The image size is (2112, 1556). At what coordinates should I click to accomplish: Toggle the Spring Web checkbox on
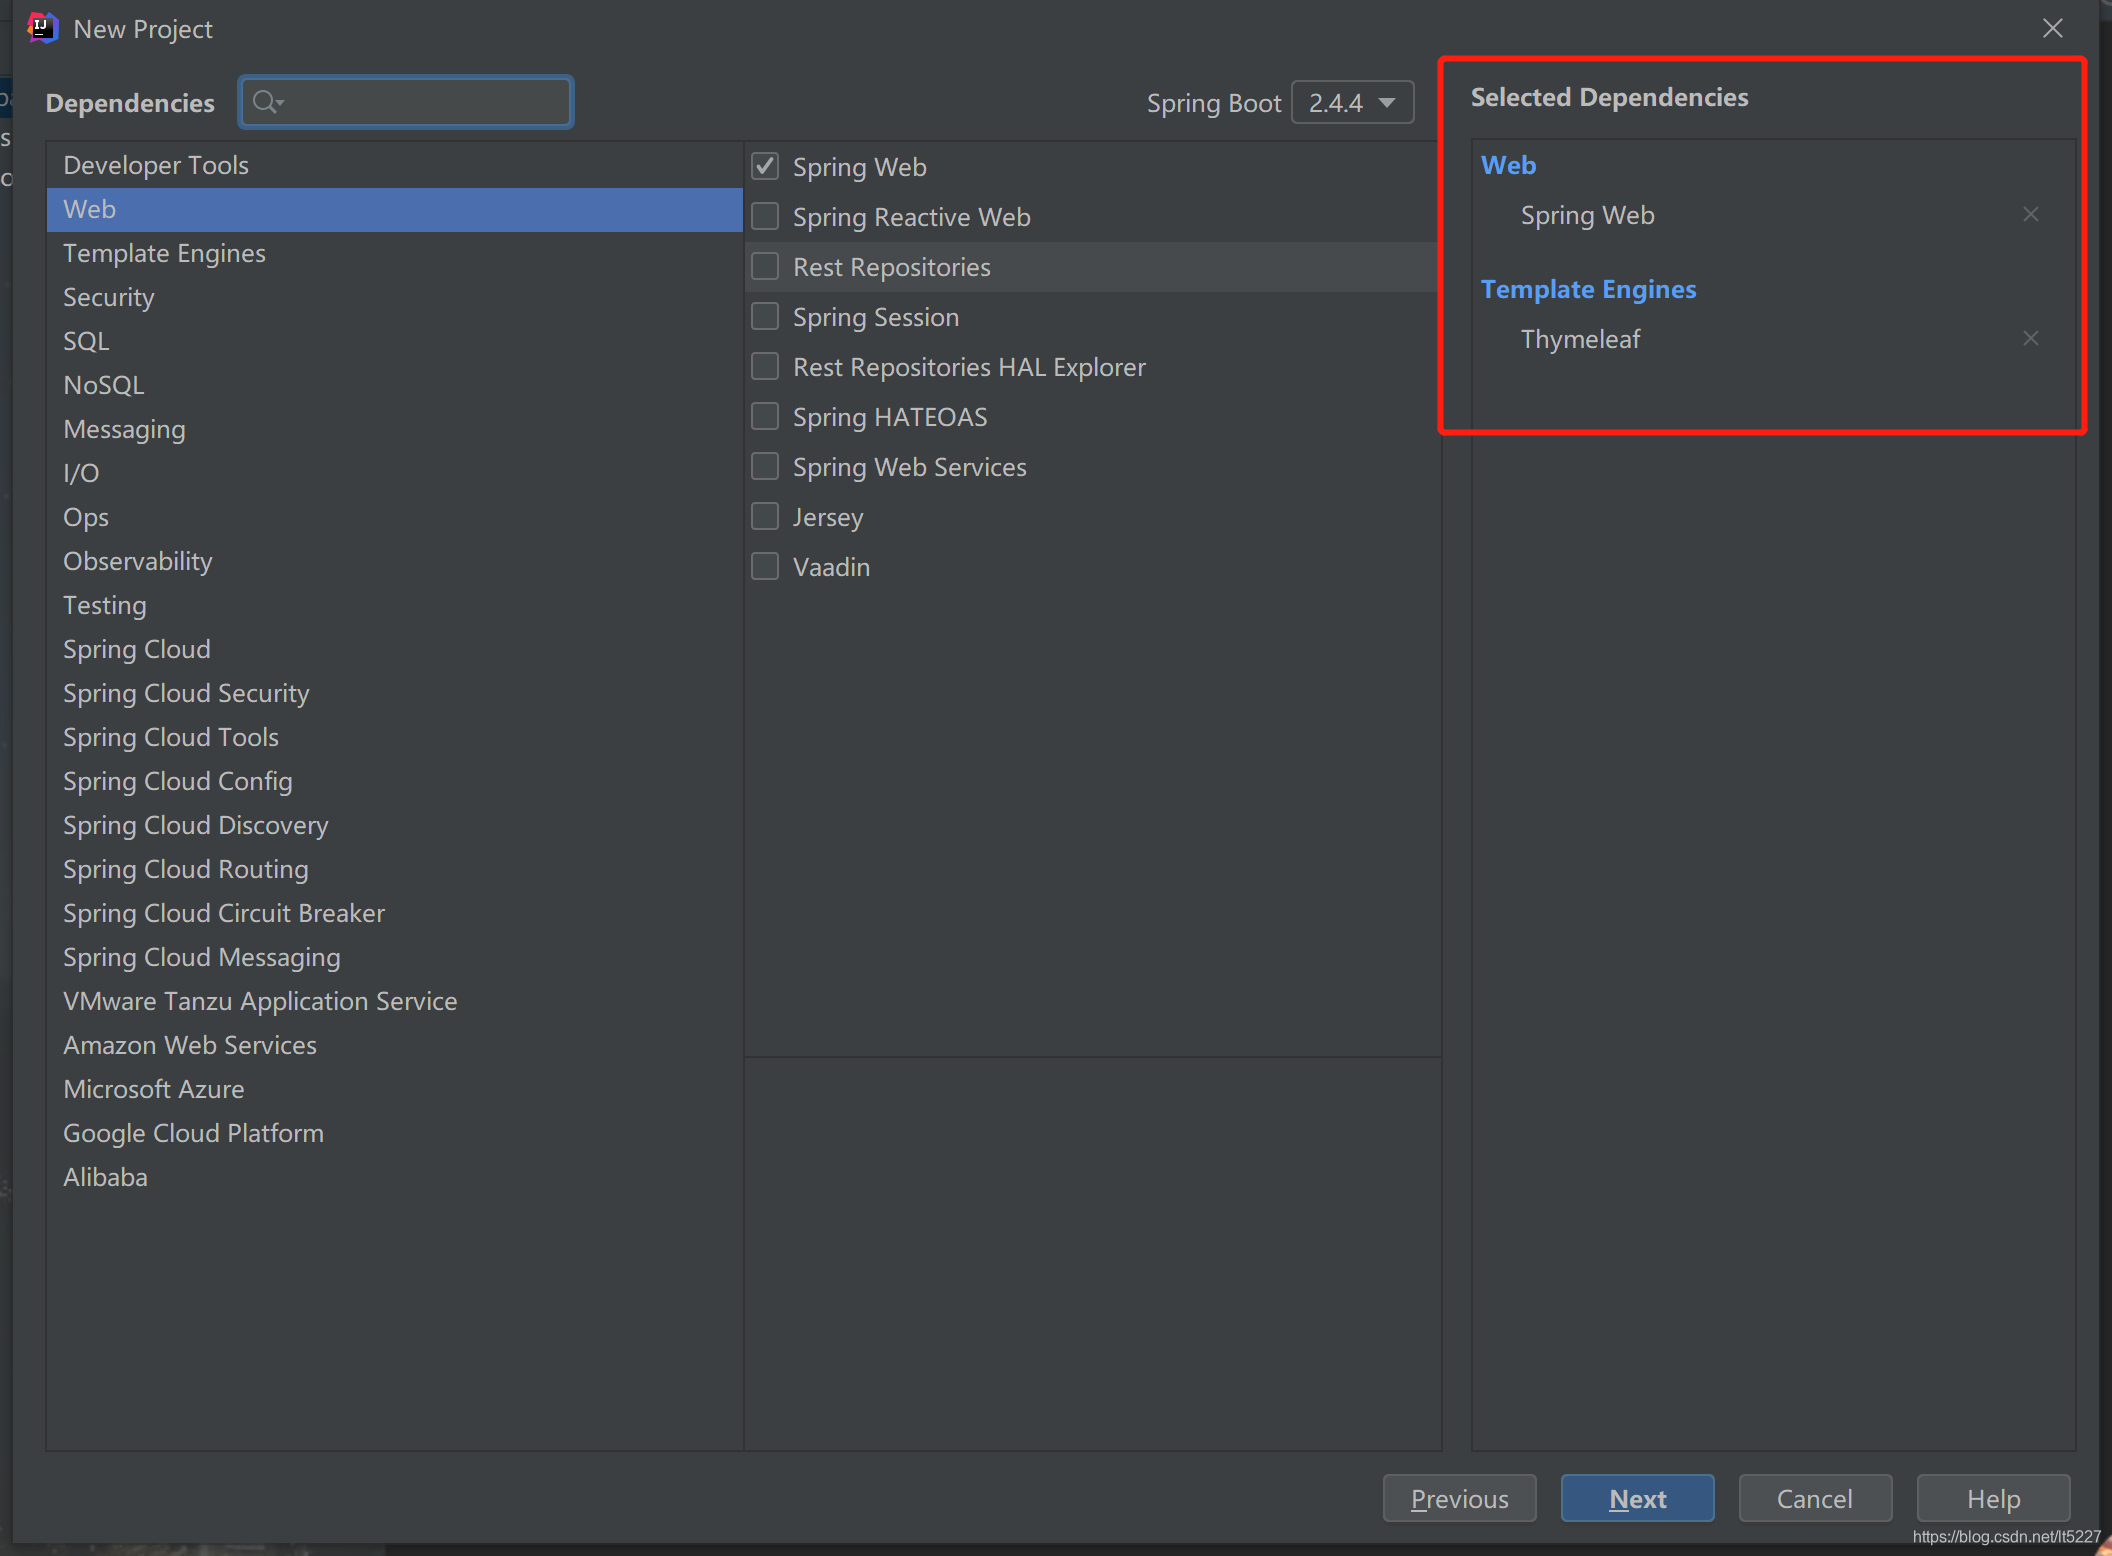click(x=764, y=166)
